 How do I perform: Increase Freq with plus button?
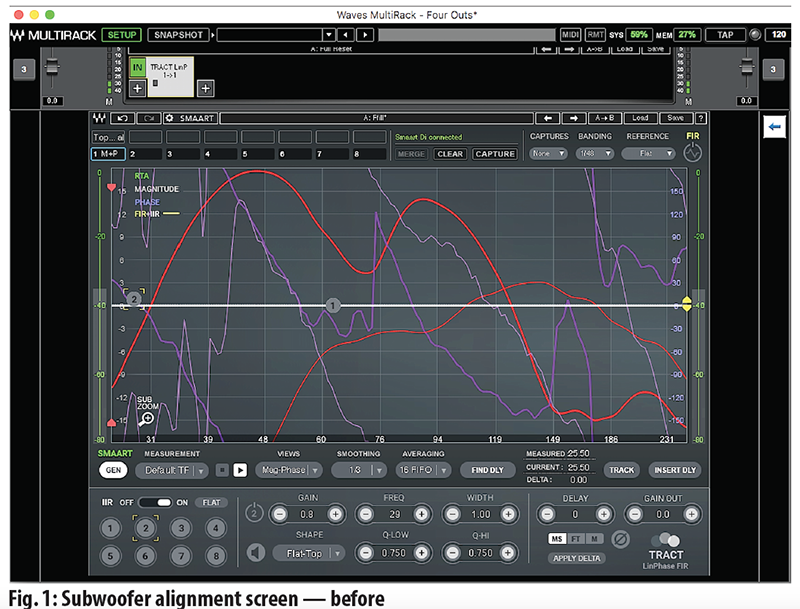click(x=421, y=514)
